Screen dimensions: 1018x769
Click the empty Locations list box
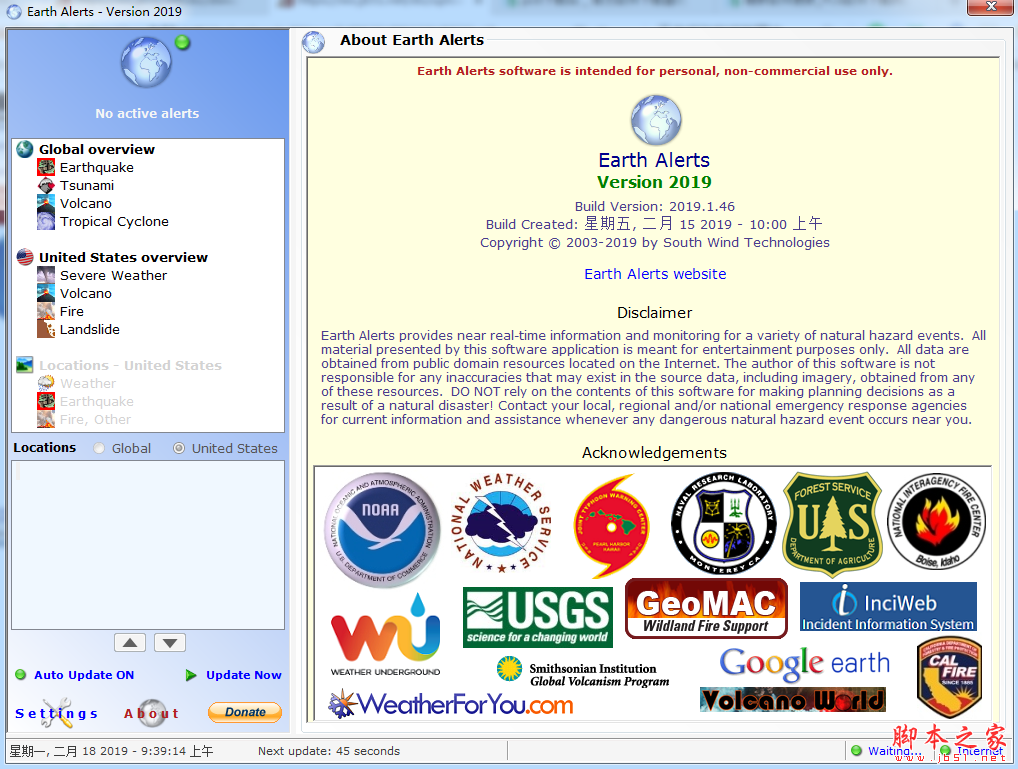(x=148, y=545)
